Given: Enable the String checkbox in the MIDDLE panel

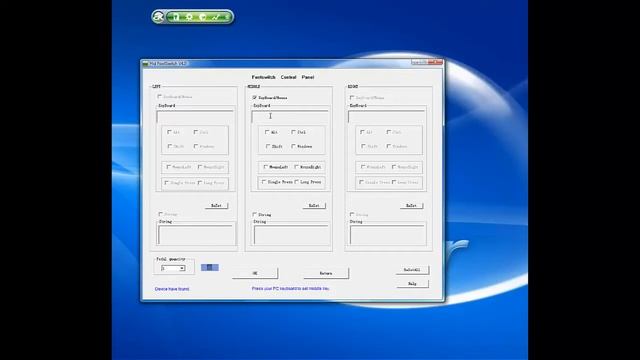Looking at the screenshot, I should [255, 214].
